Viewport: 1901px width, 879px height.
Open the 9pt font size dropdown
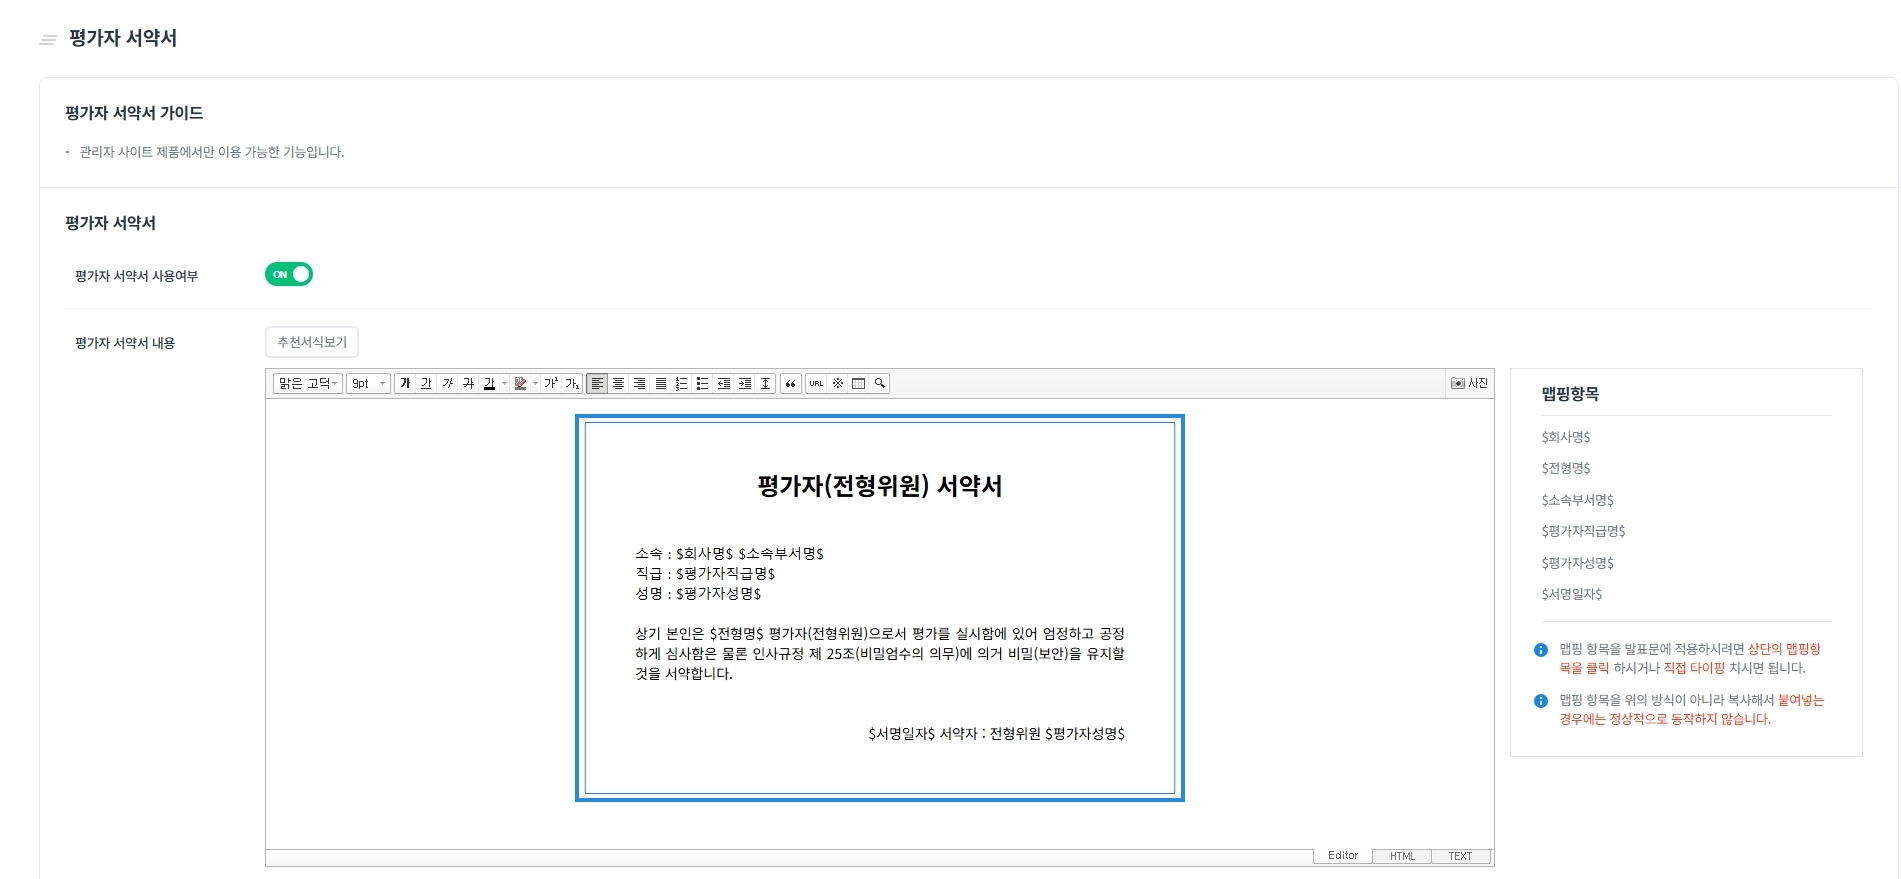point(368,383)
